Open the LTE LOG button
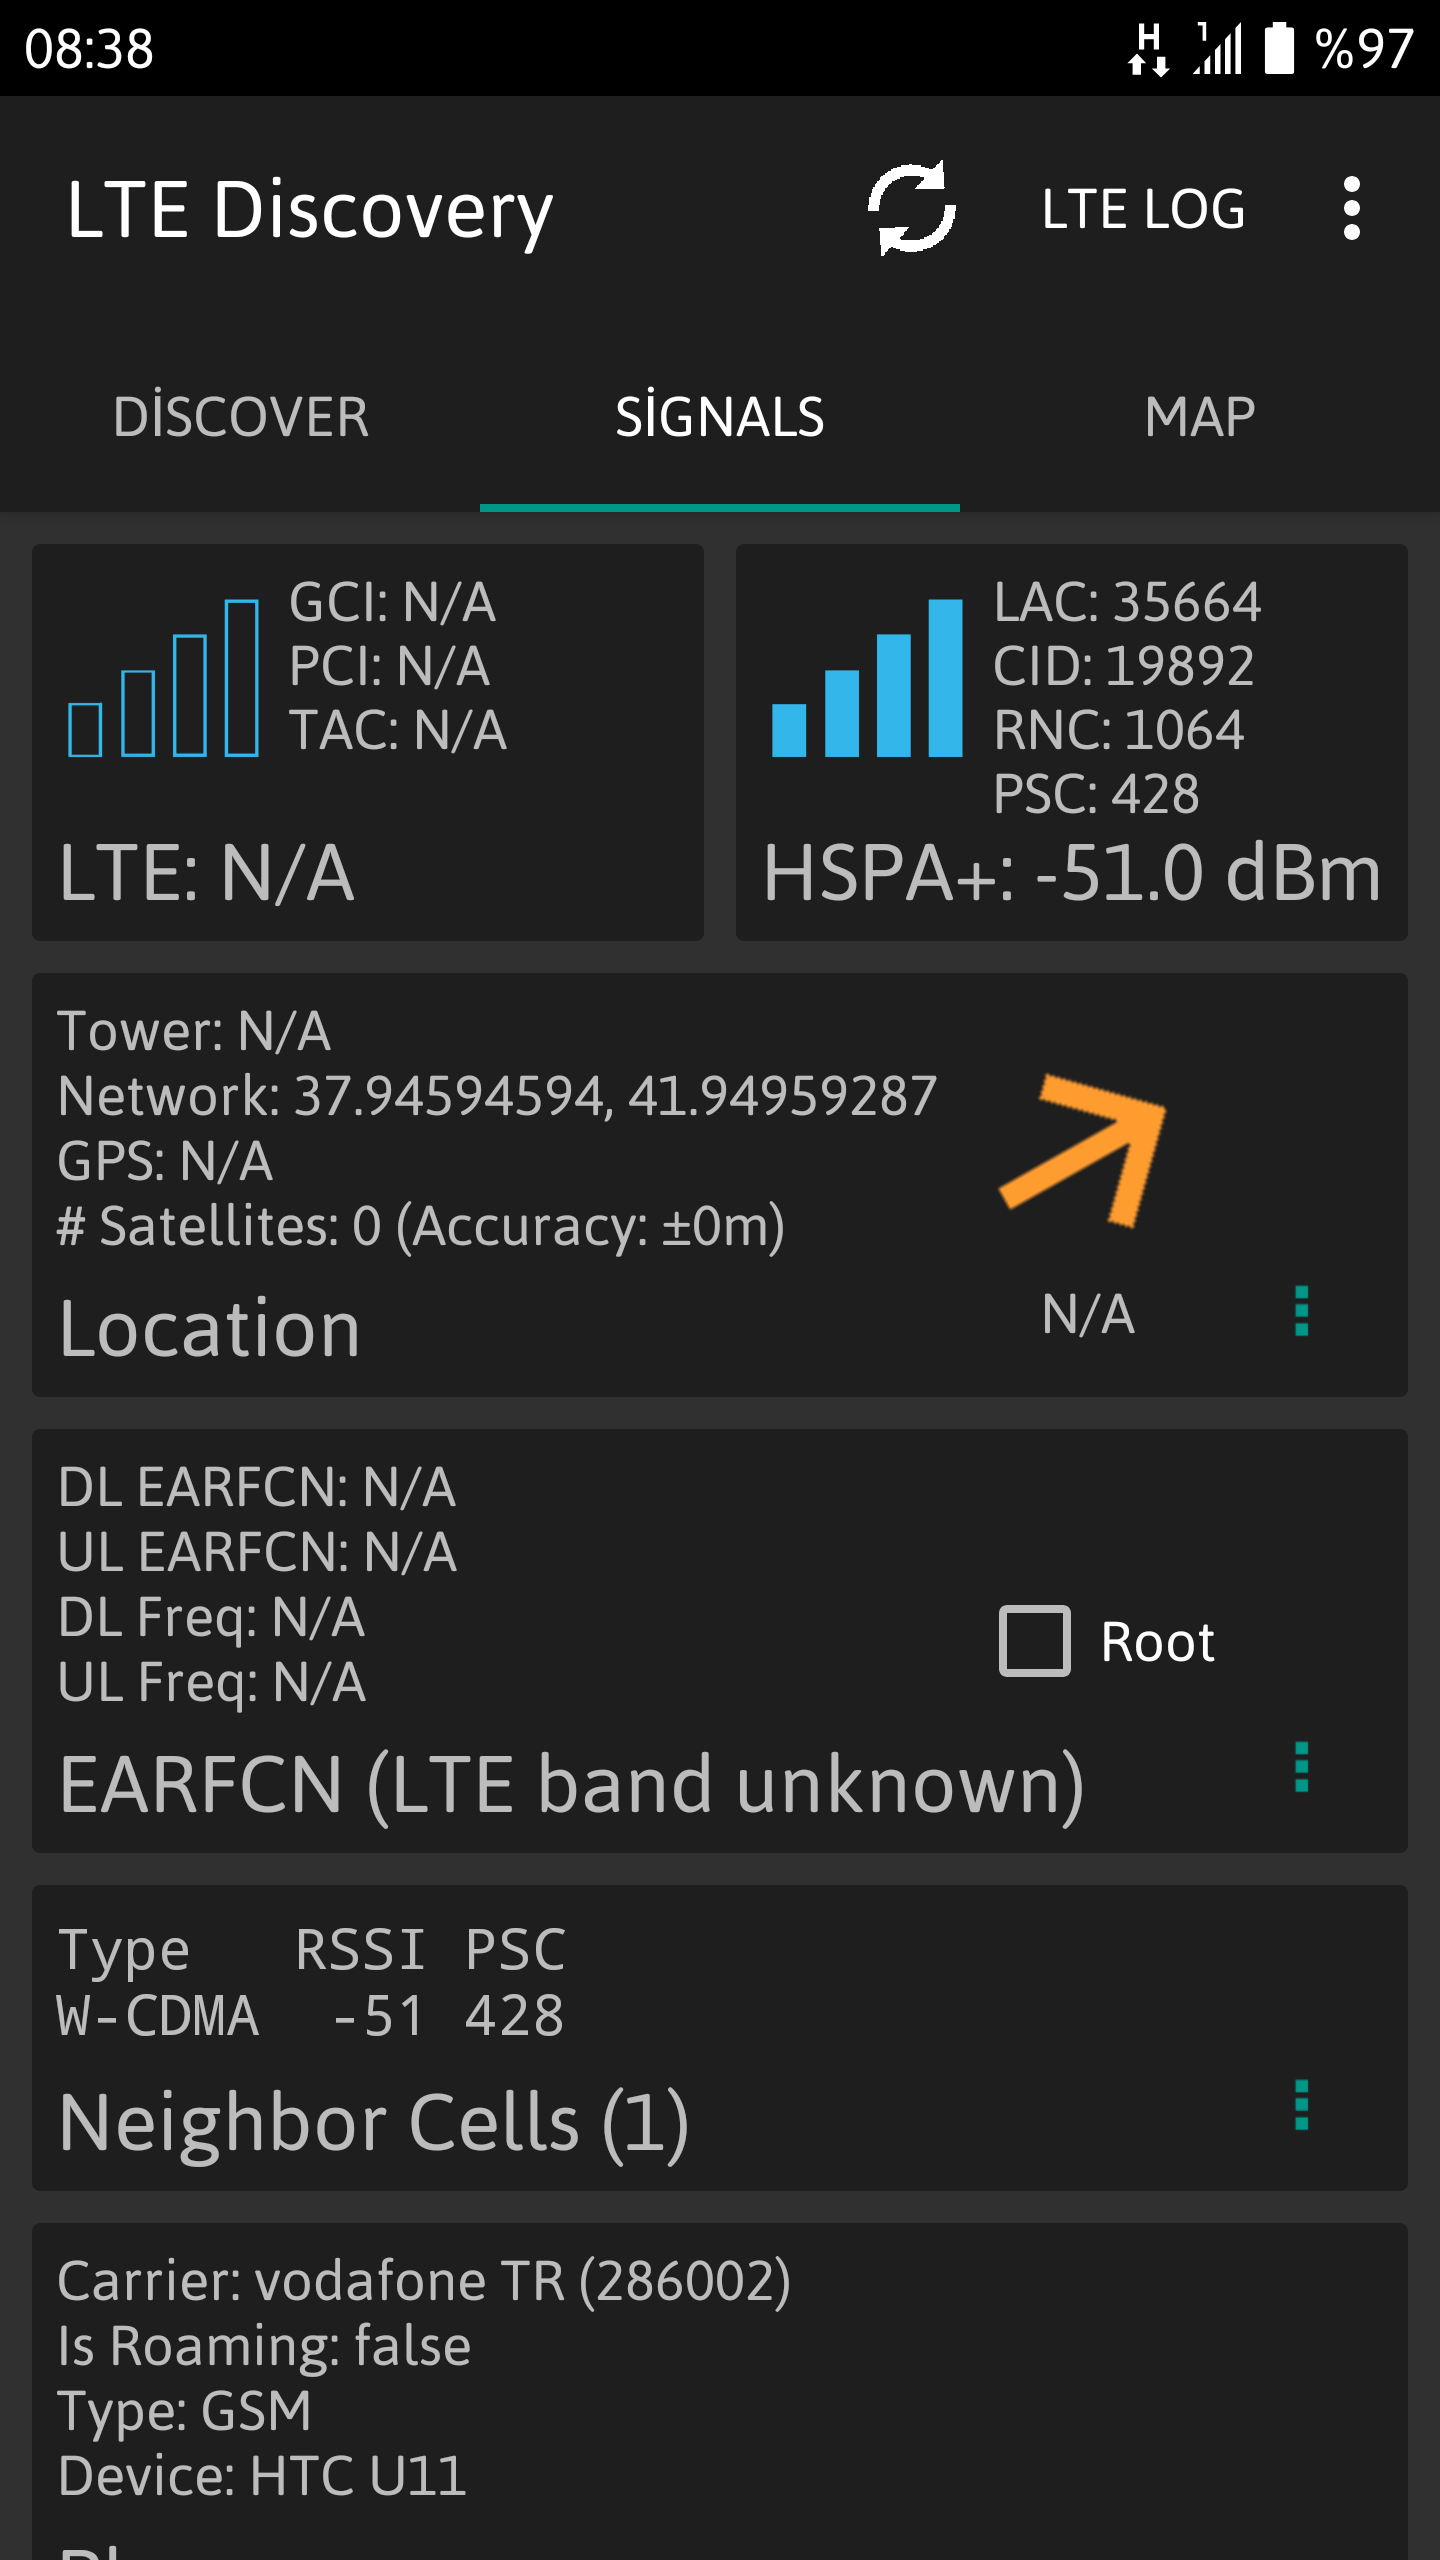This screenshot has height=2560, width=1440. tap(1143, 209)
